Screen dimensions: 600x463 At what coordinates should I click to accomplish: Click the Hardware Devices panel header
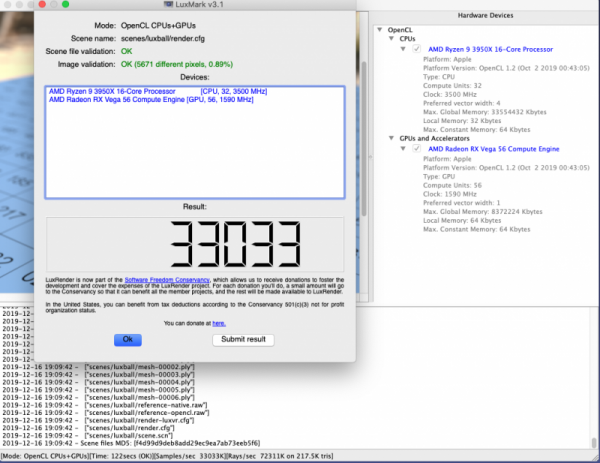click(487, 17)
